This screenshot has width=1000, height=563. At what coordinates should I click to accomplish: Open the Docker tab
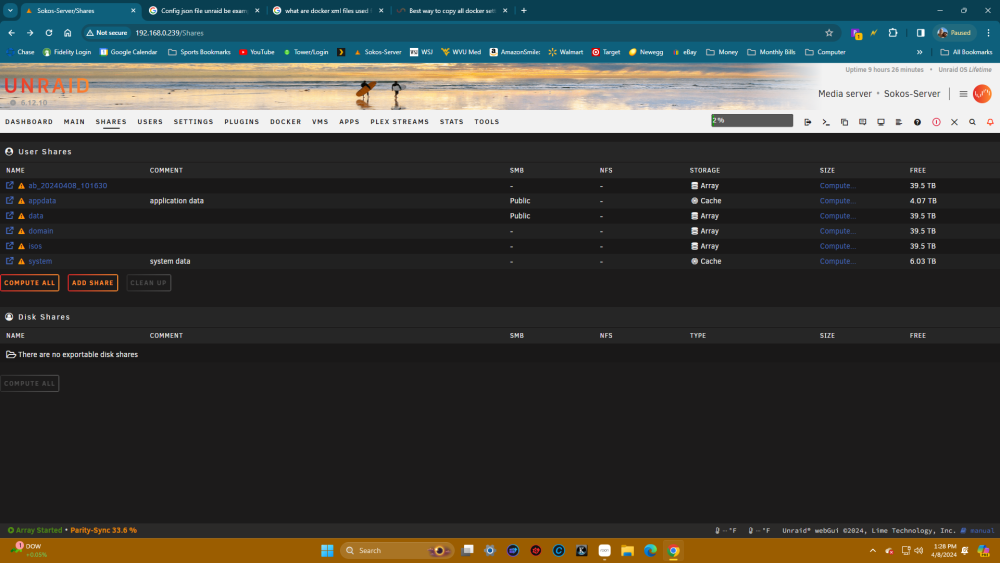click(x=285, y=122)
